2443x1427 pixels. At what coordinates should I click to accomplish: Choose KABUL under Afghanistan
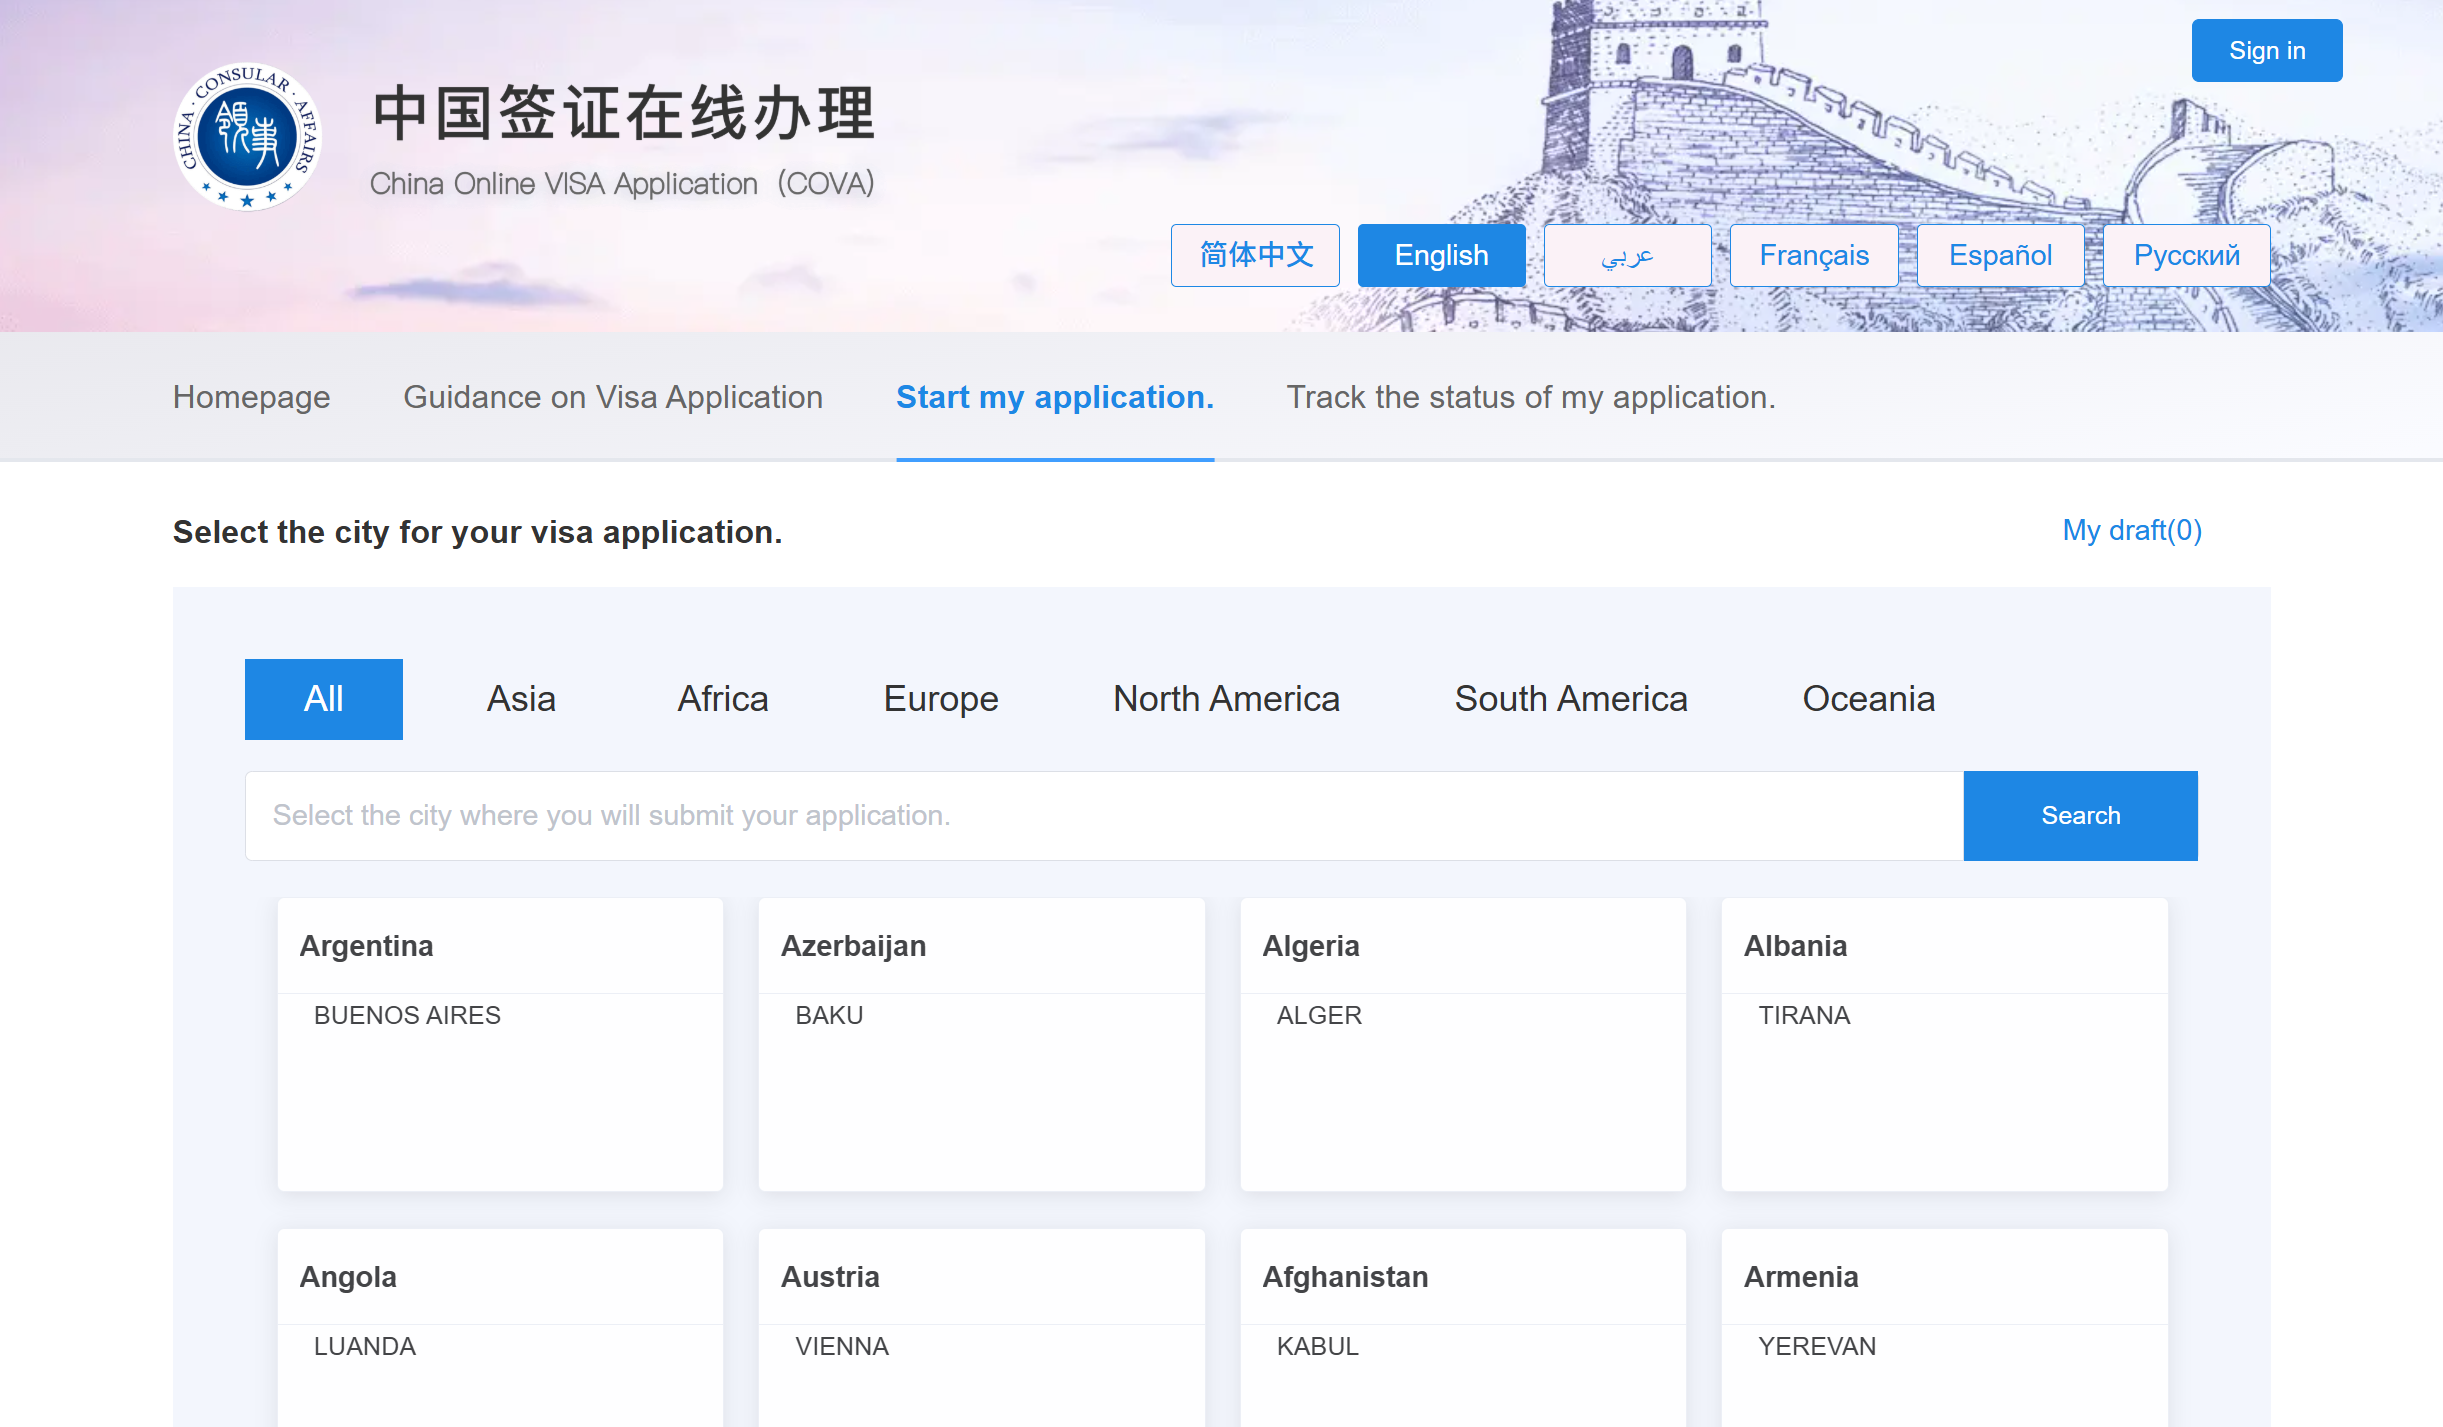tap(1317, 1346)
